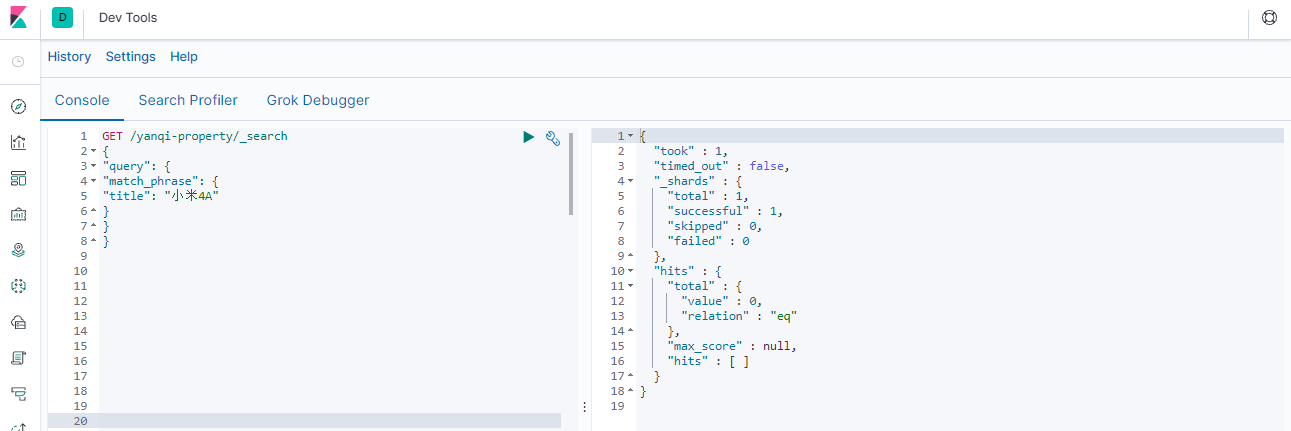Click the empty line 20 in request editor
This screenshot has width=1291, height=431.
click(330, 421)
